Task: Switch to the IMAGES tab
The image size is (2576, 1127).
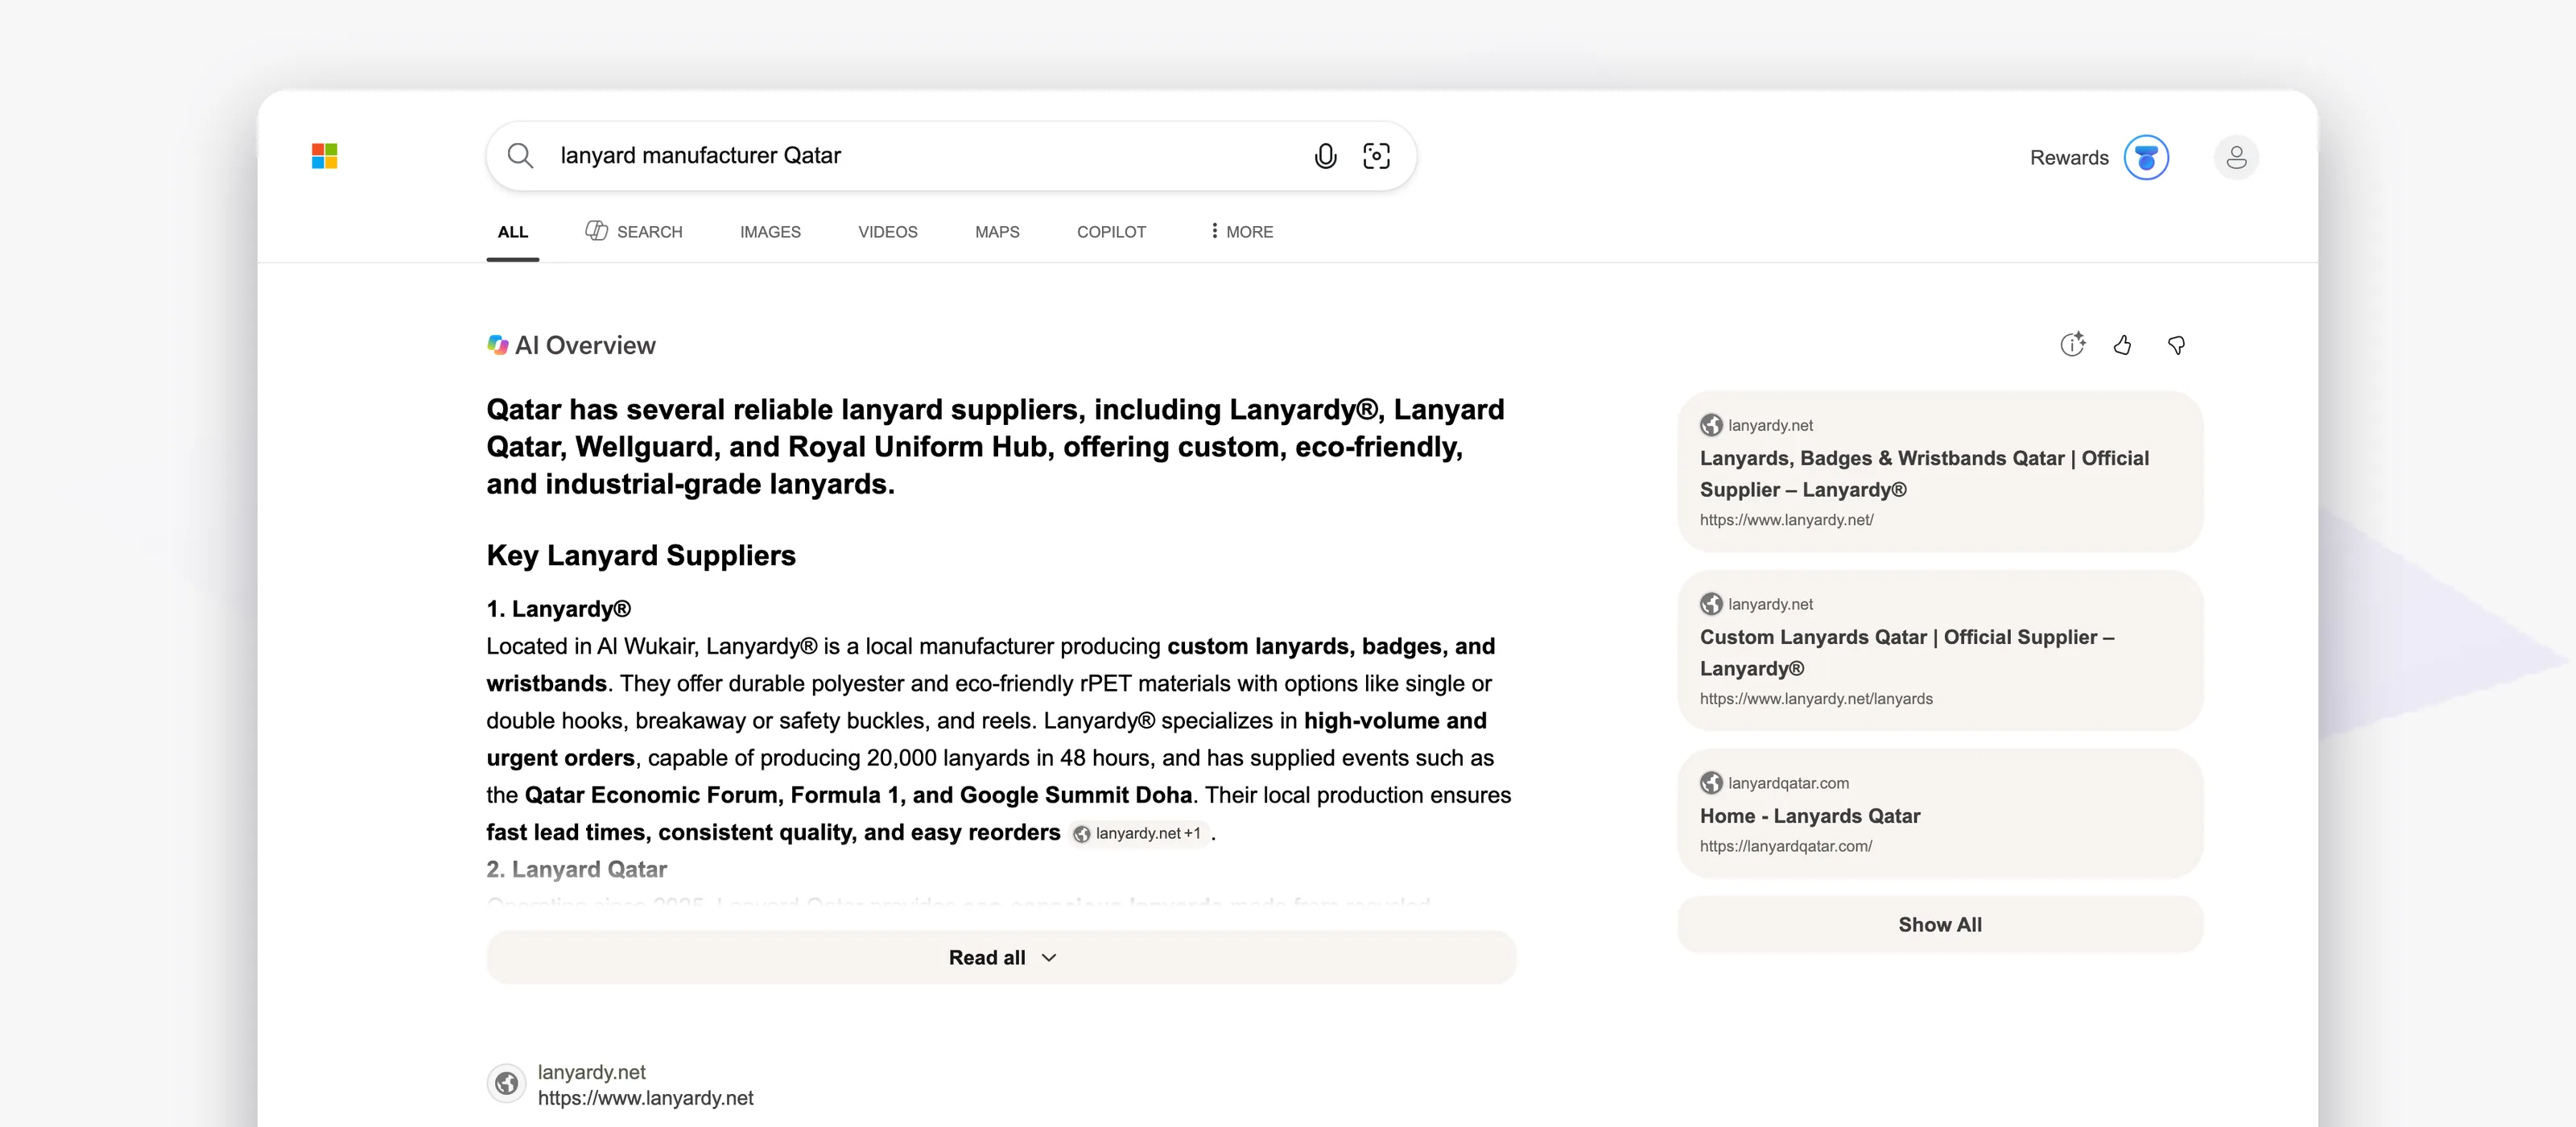Action: coord(770,232)
